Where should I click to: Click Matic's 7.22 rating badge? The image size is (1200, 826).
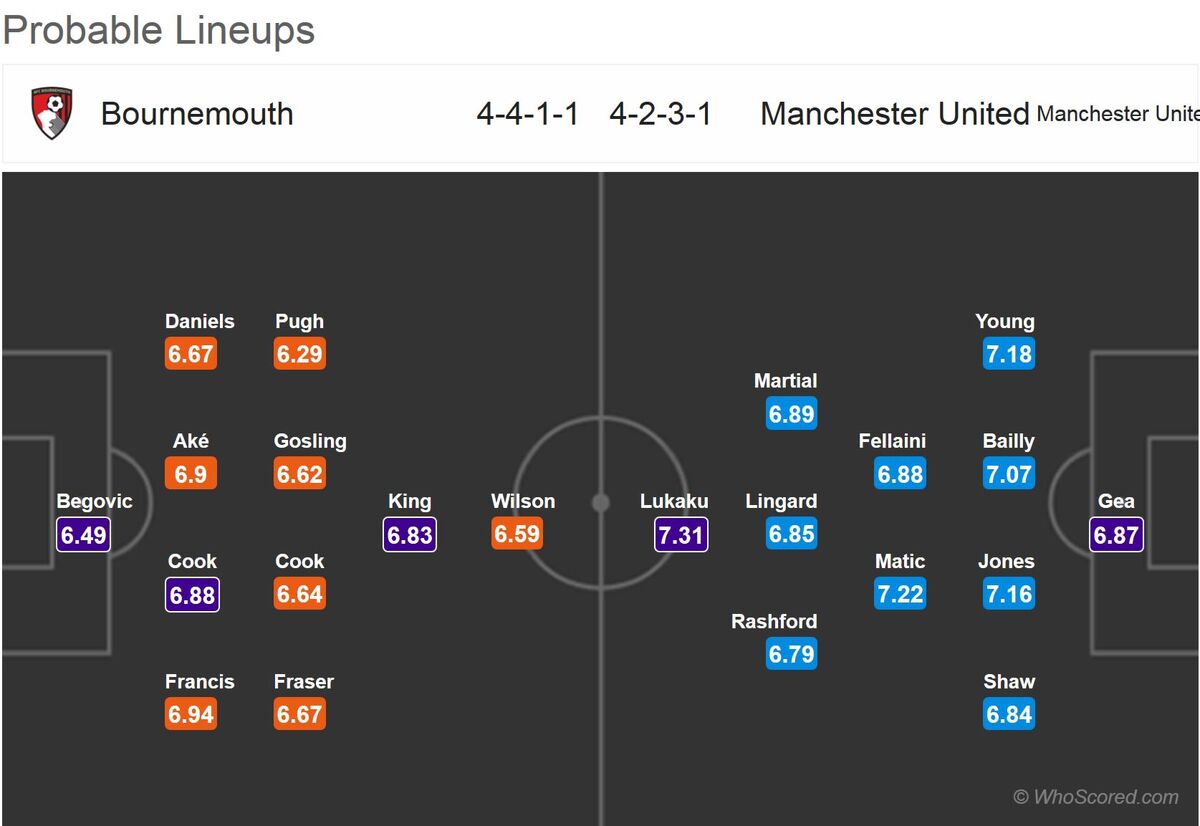tap(900, 594)
